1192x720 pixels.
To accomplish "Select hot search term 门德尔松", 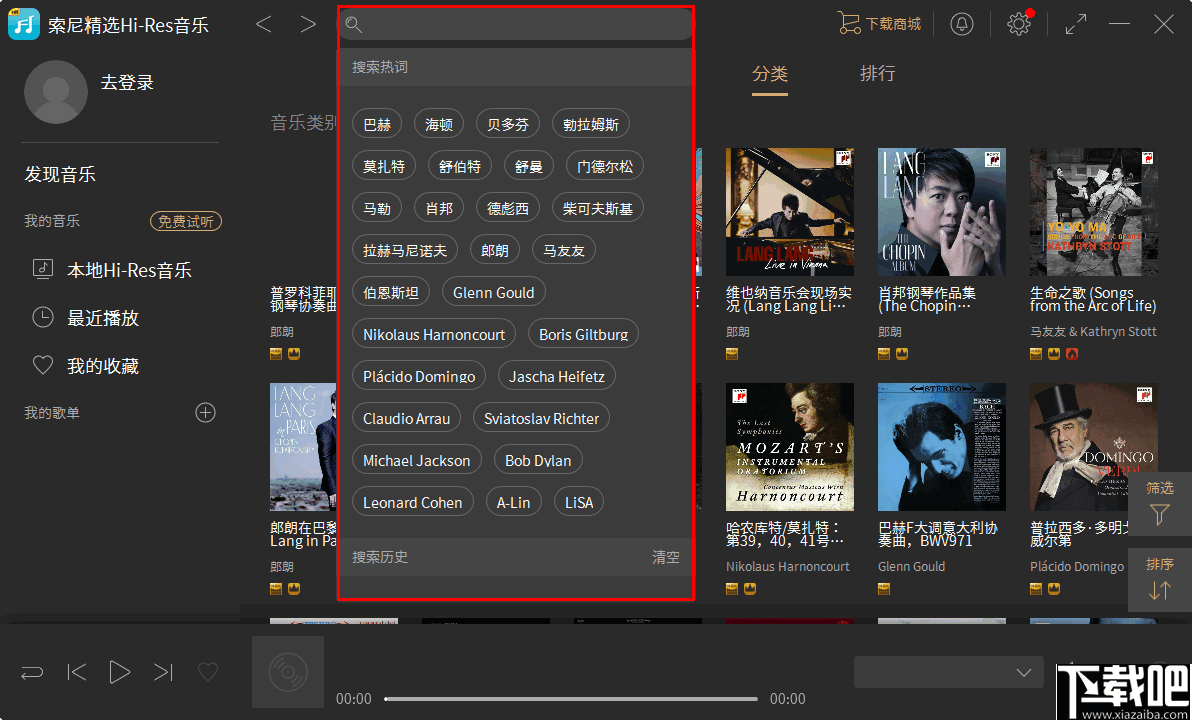I will [x=605, y=166].
